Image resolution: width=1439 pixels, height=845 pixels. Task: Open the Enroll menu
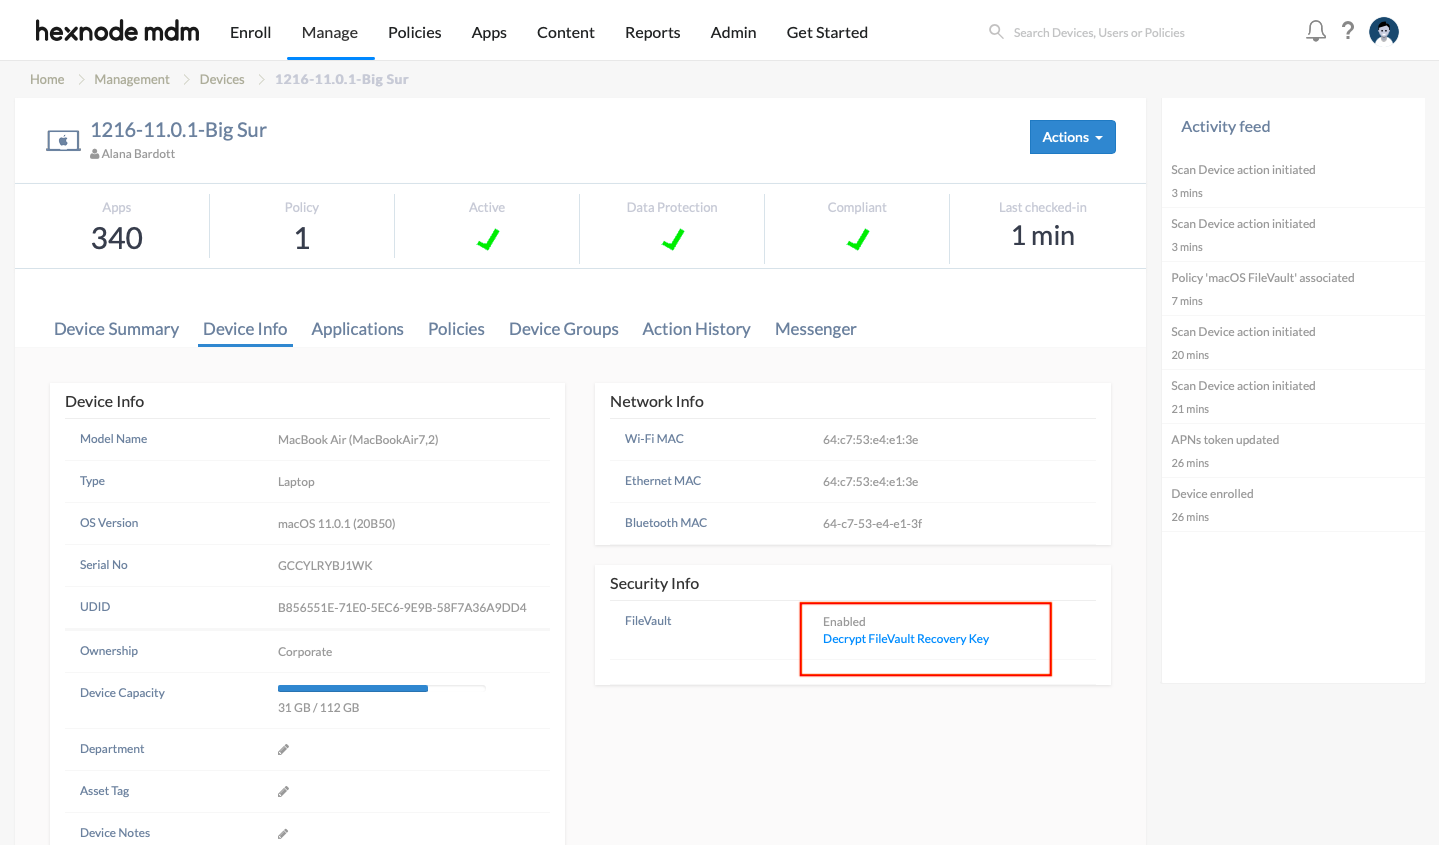pyautogui.click(x=250, y=32)
